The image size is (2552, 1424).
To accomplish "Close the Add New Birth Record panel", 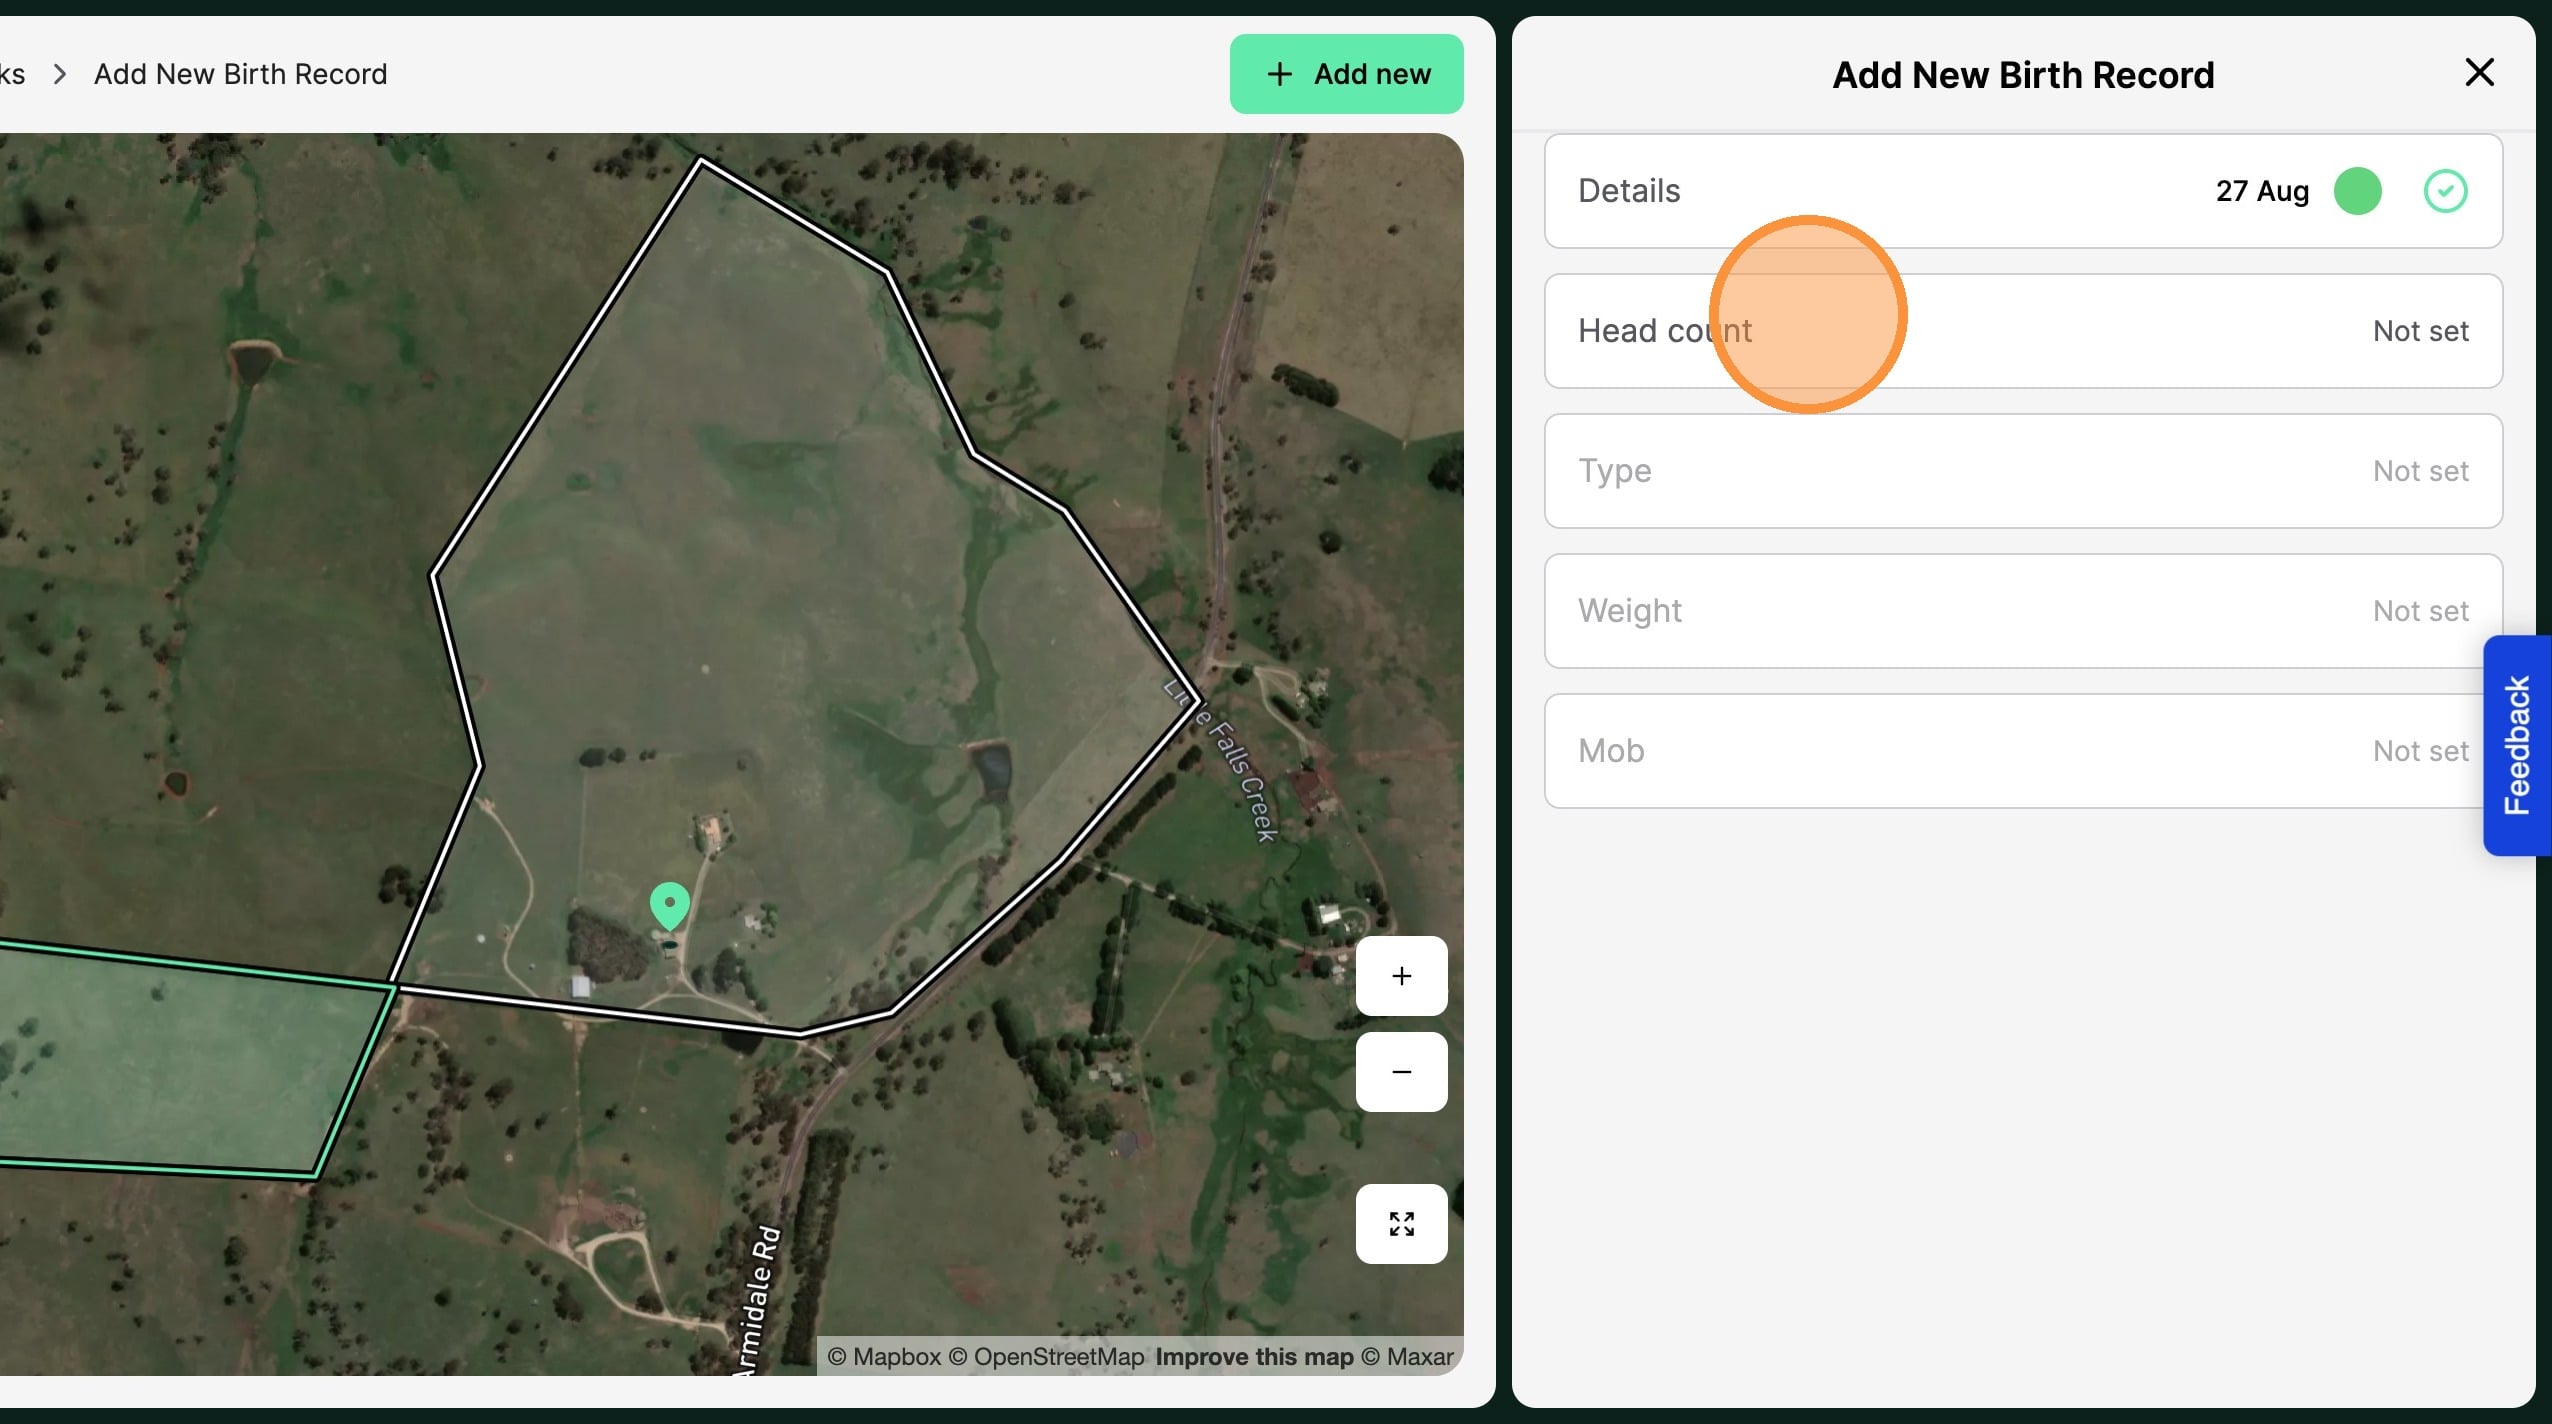I will pyautogui.click(x=2479, y=73).
